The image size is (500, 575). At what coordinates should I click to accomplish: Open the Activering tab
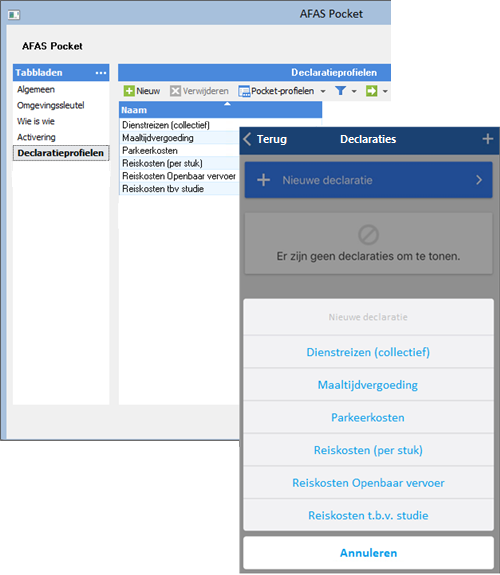click(x=36, y=138)
